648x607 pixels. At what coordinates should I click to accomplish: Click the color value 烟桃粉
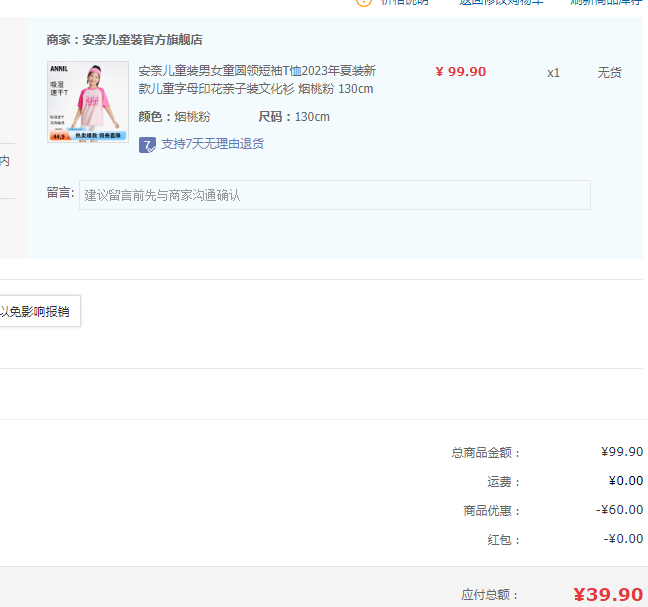[192, 117]
